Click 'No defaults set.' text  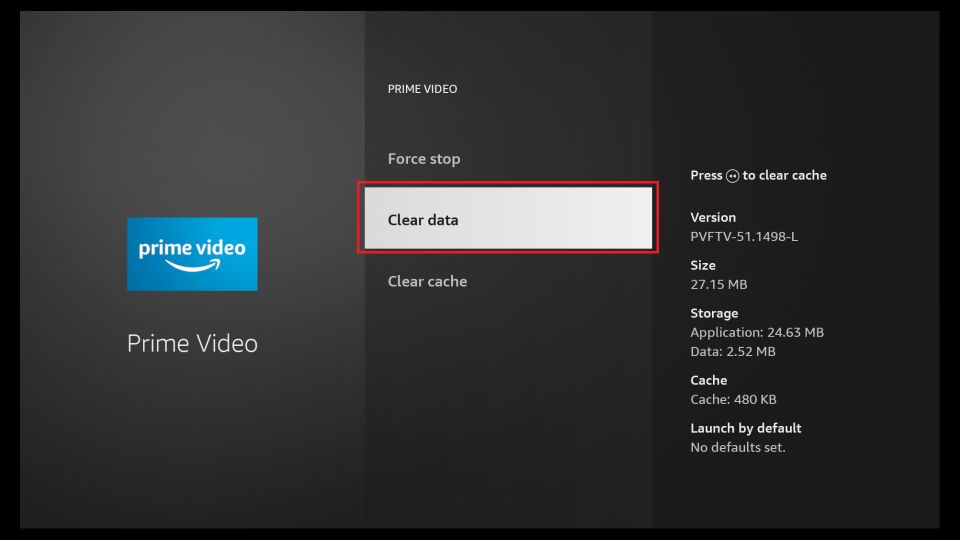(738, 447)
